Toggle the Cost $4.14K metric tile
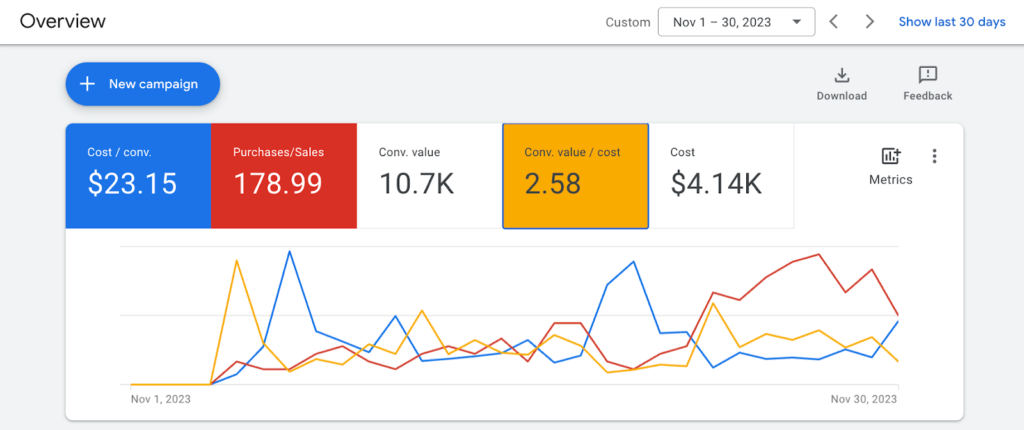The height and width of the screenshot is (430, 1024). [x=722, y=176]
